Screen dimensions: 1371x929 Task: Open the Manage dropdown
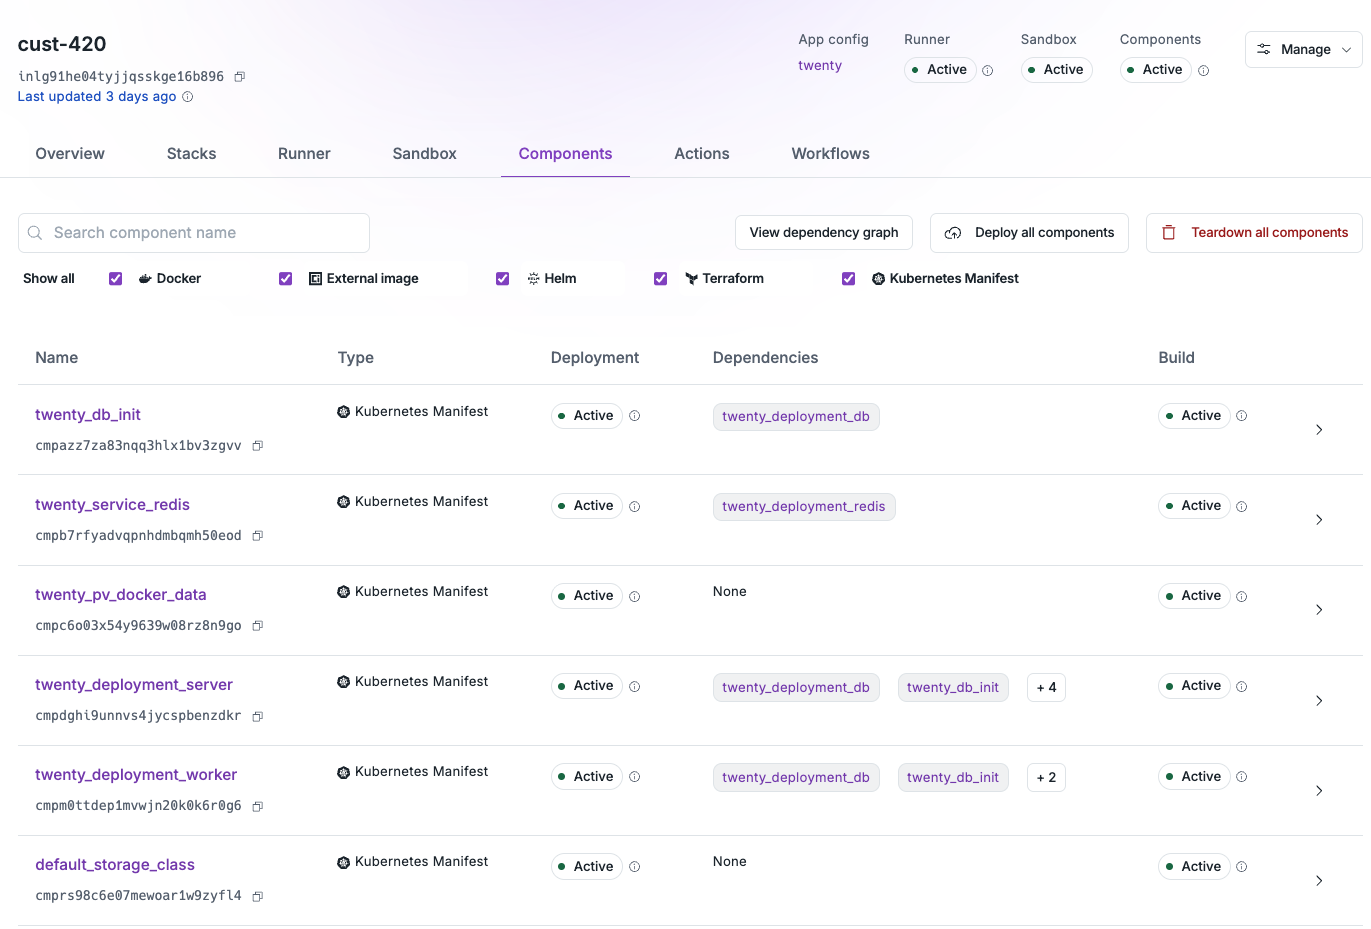tap(1303, 48)
